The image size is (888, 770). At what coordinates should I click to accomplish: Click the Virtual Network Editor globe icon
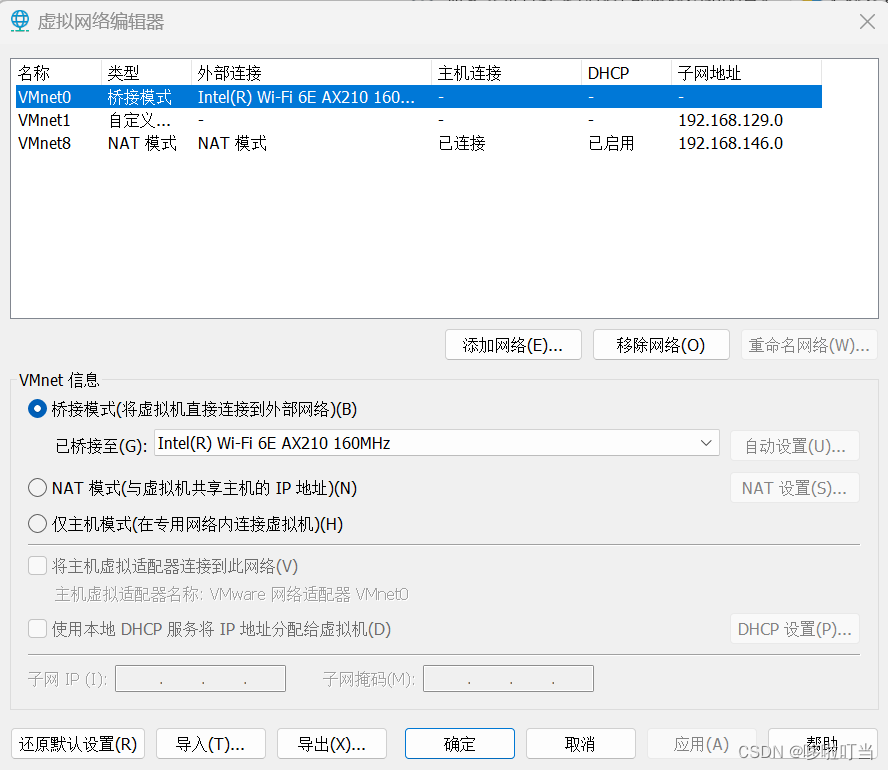(x=20, y=22)
